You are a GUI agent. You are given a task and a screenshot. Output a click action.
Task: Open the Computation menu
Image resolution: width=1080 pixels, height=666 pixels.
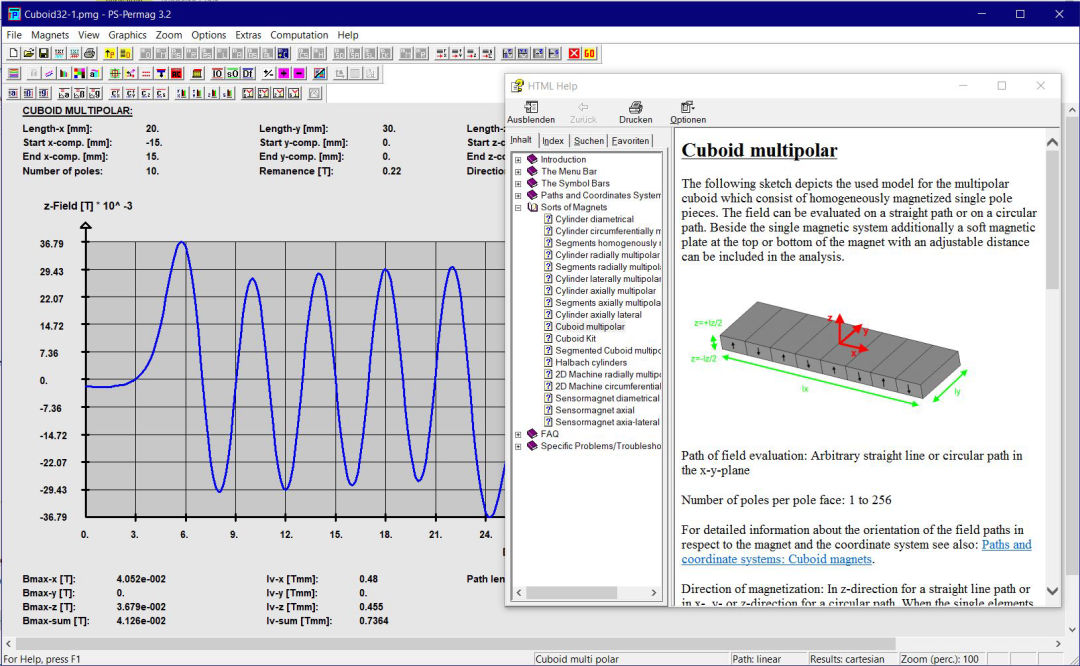pos(299,35)
